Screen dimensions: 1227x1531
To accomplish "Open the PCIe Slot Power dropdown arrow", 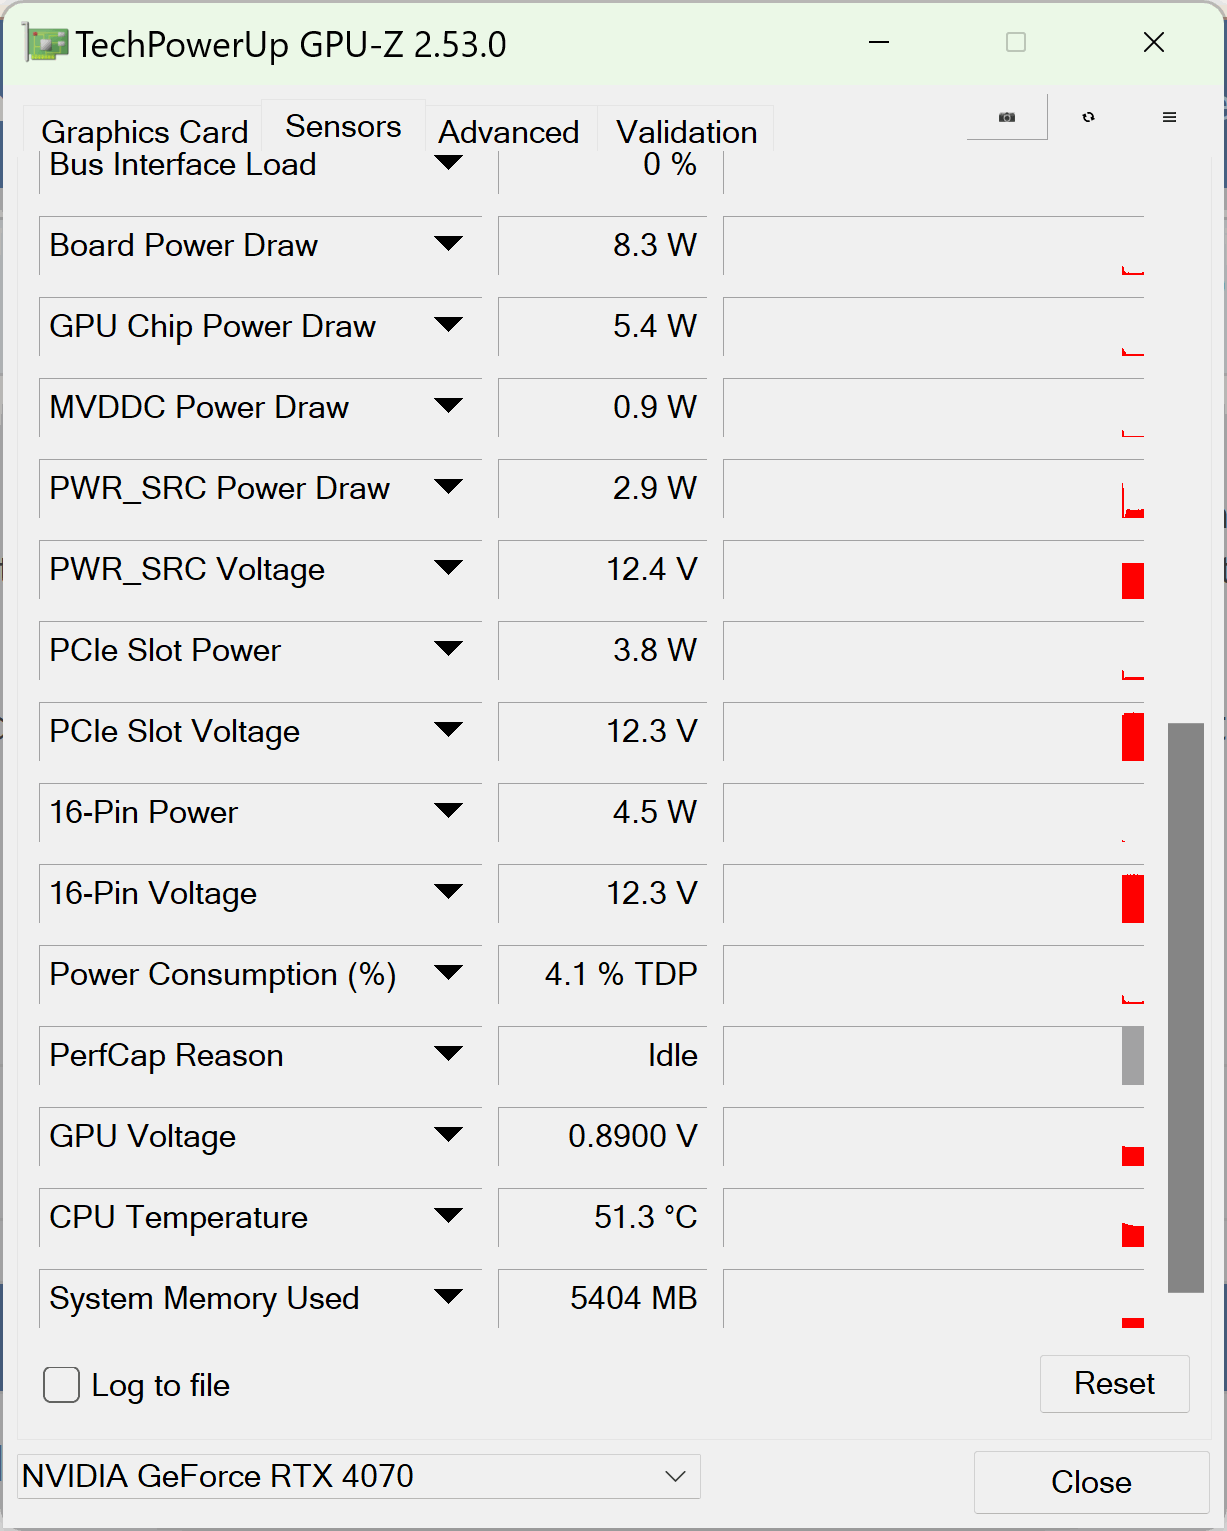I will click(x=449, y=649).
